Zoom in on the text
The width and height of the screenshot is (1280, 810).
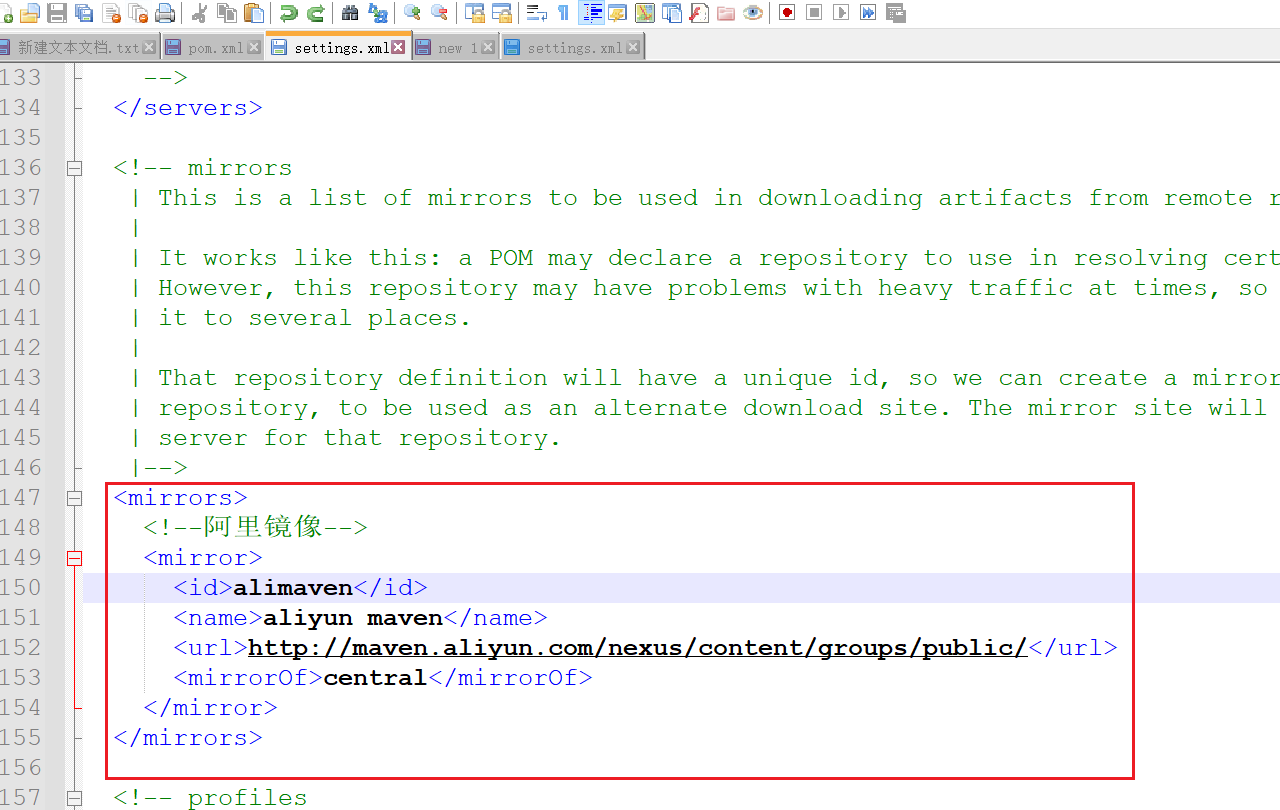pyautogui.click(x=412, y=13)
